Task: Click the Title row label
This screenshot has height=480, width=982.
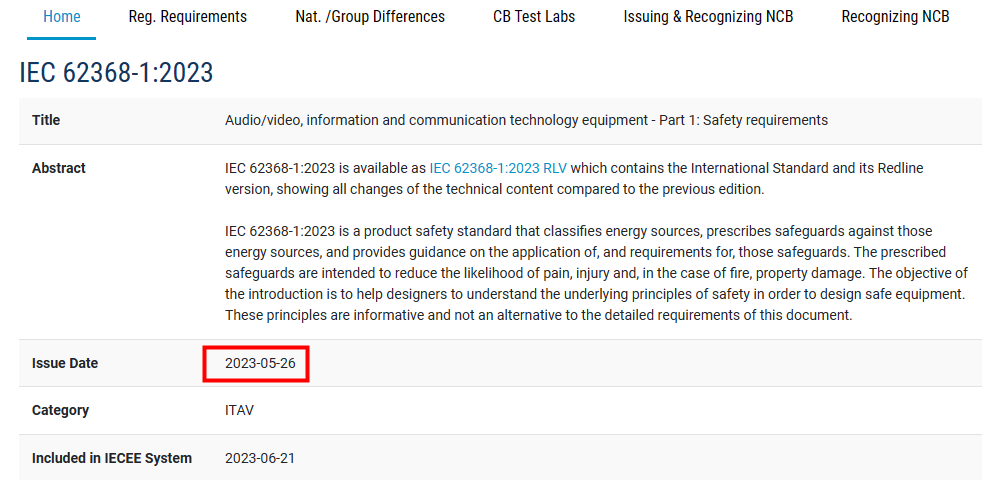Action: click(46, 120)
